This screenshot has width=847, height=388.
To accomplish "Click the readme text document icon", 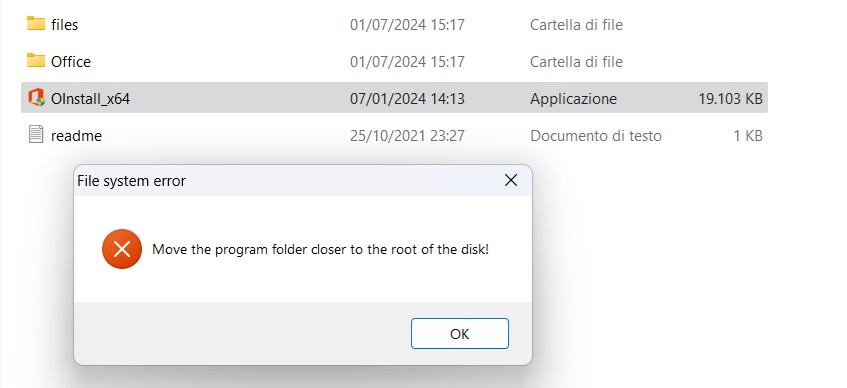I will click(36, 135).
